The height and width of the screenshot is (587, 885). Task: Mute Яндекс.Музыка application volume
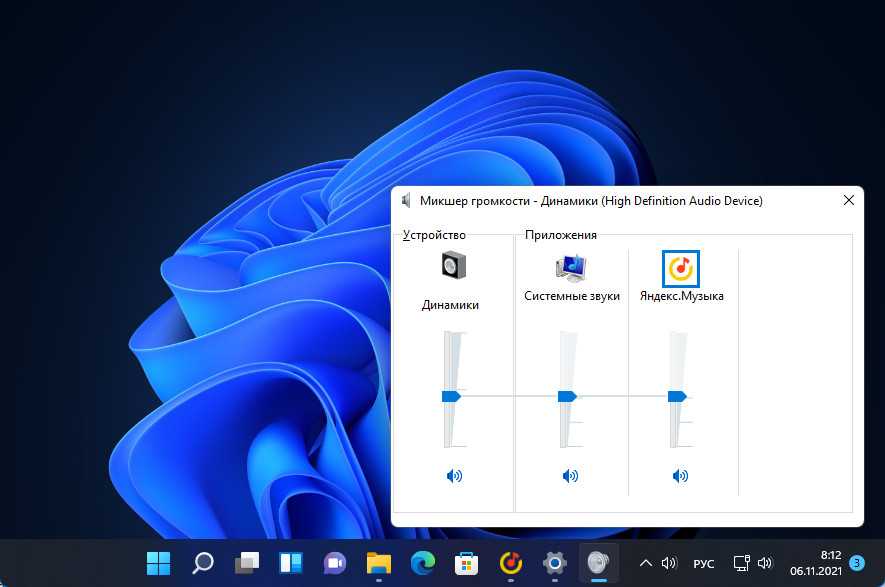pos(680,476)
